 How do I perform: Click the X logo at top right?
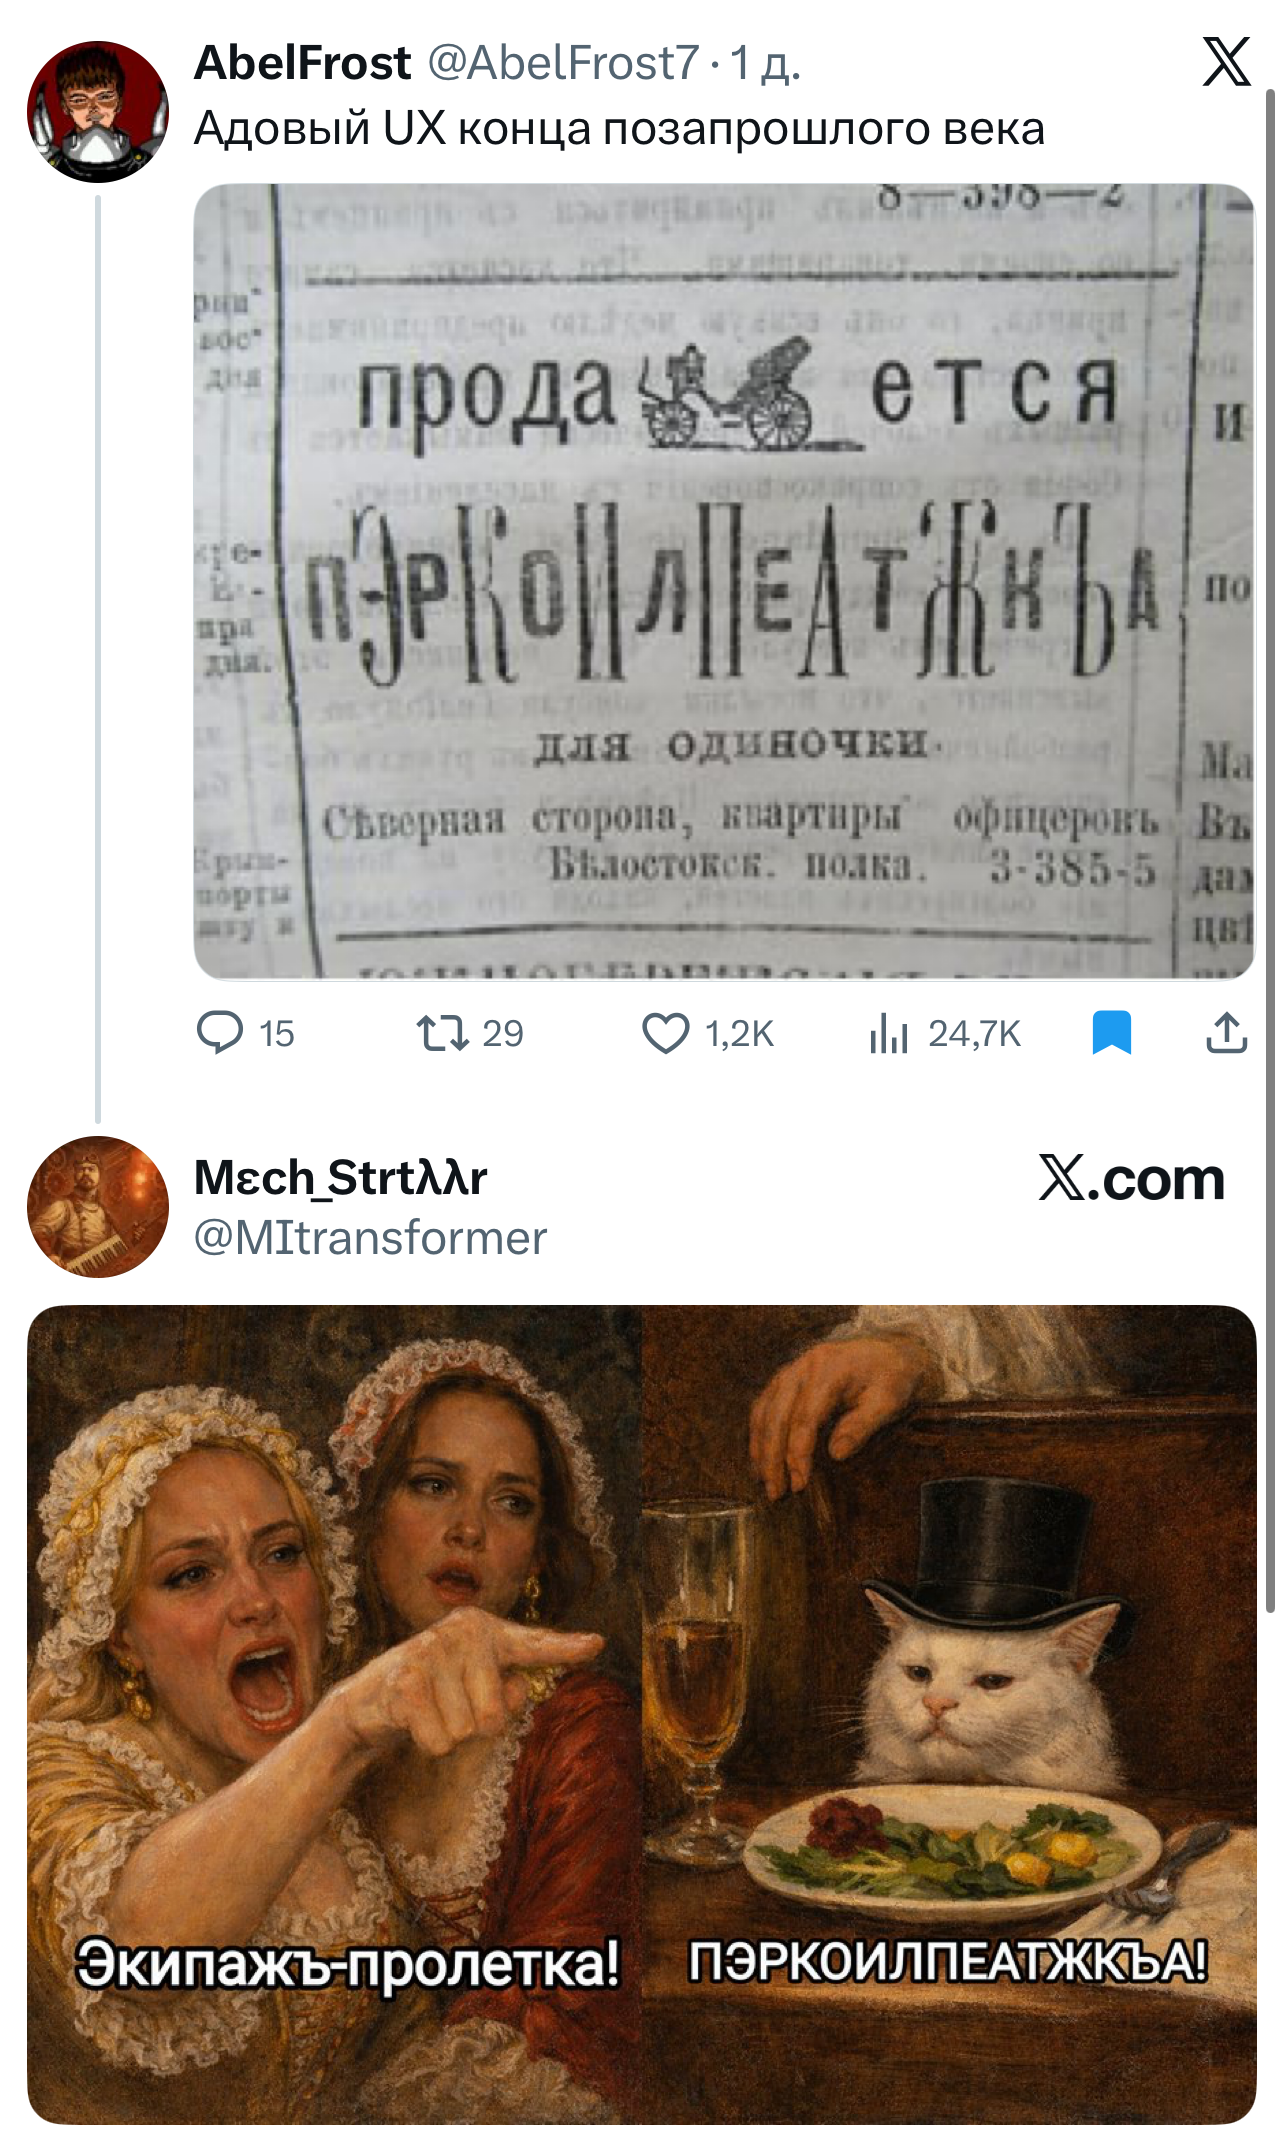point(1226,62)
